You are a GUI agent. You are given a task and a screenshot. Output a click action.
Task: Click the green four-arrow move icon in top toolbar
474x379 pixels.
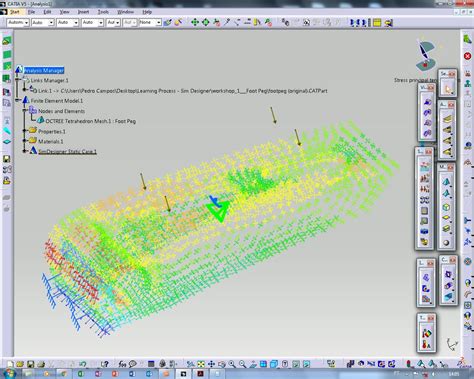point(195,23)
